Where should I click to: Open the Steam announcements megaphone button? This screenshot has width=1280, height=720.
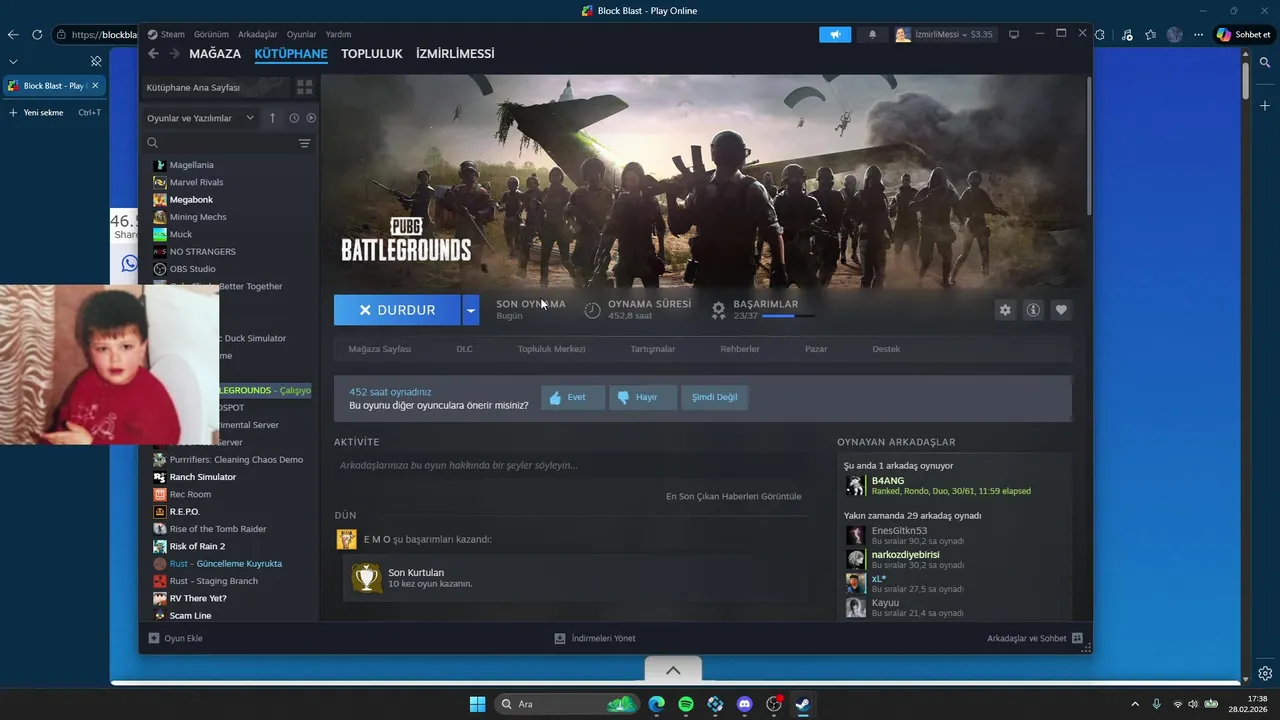(835, 34)
